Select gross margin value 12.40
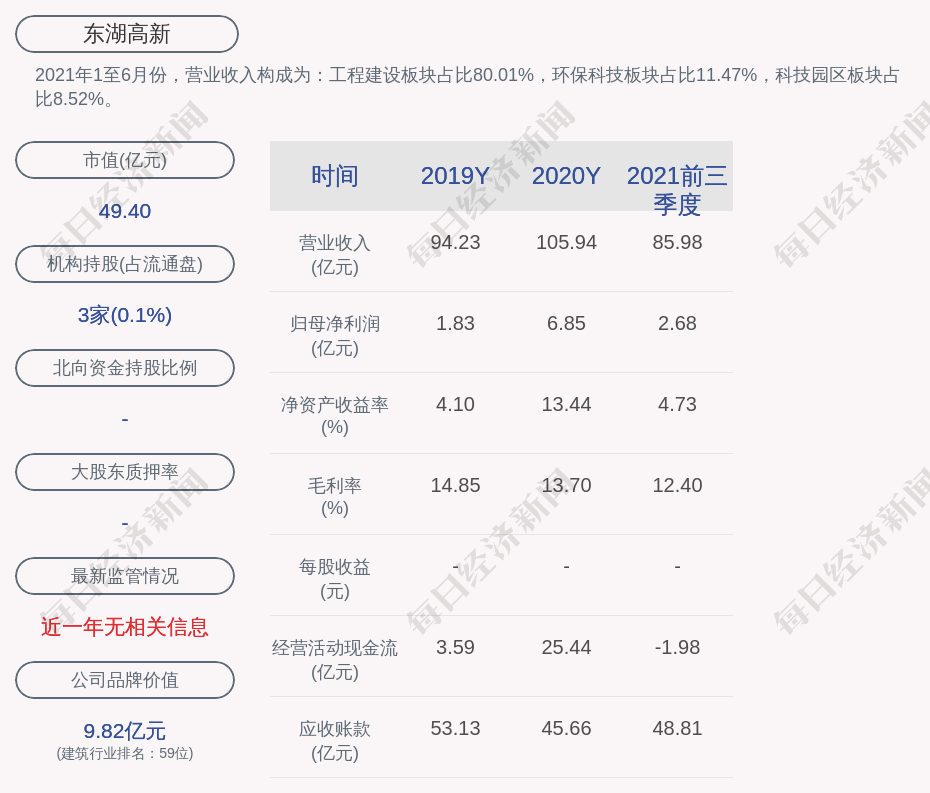930x793 pixels. tap(677, 485)
